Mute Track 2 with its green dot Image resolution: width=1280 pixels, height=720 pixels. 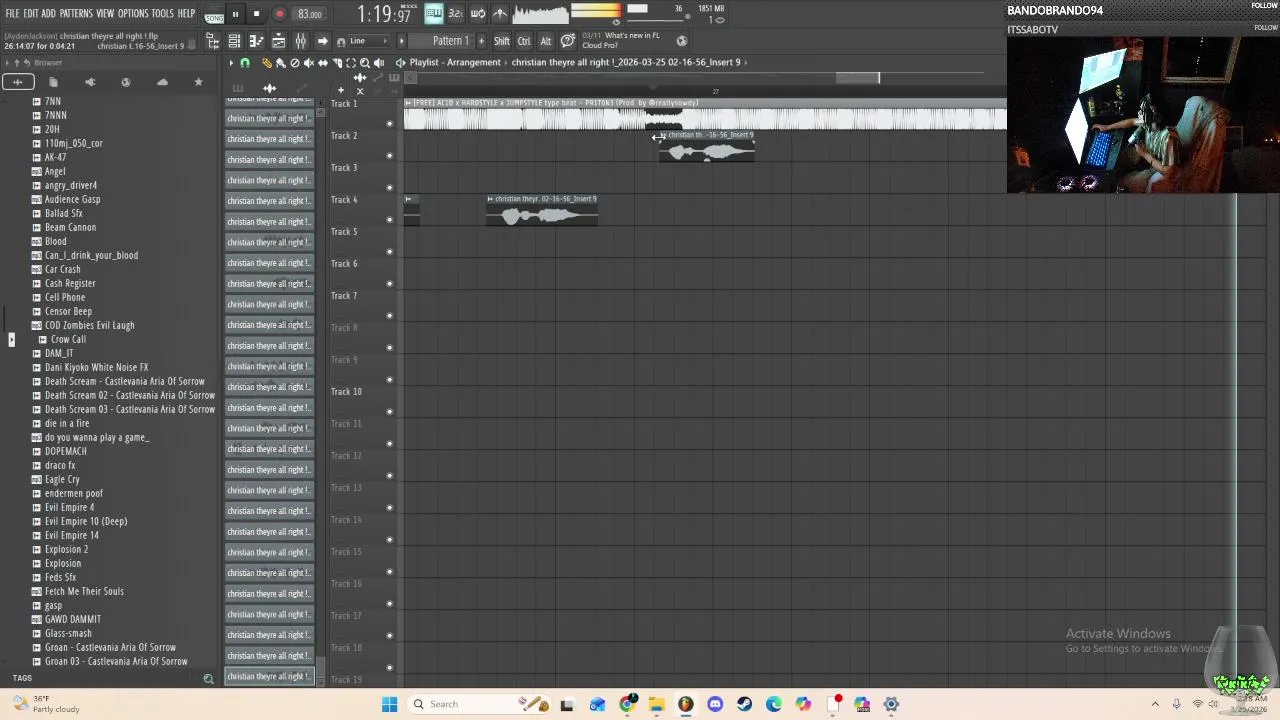(x=390, y=155)
